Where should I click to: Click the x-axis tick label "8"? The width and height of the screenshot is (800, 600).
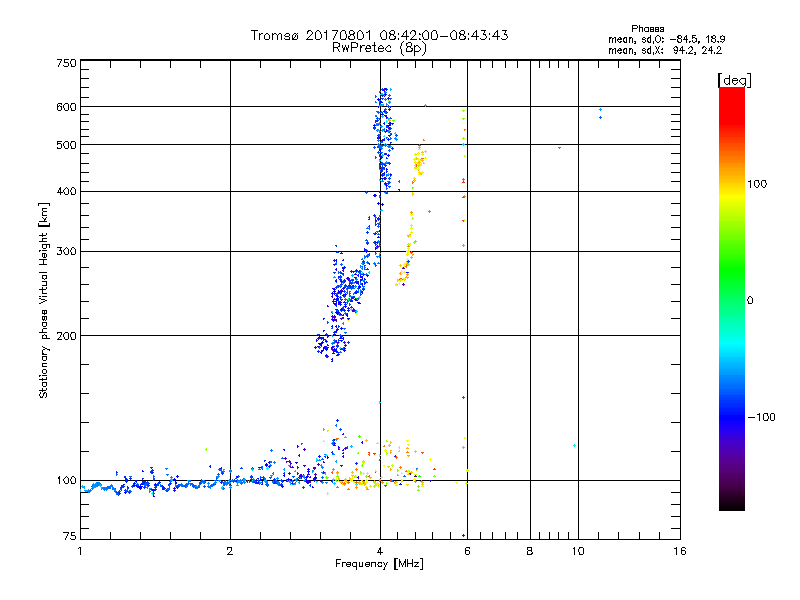point(530,551)
